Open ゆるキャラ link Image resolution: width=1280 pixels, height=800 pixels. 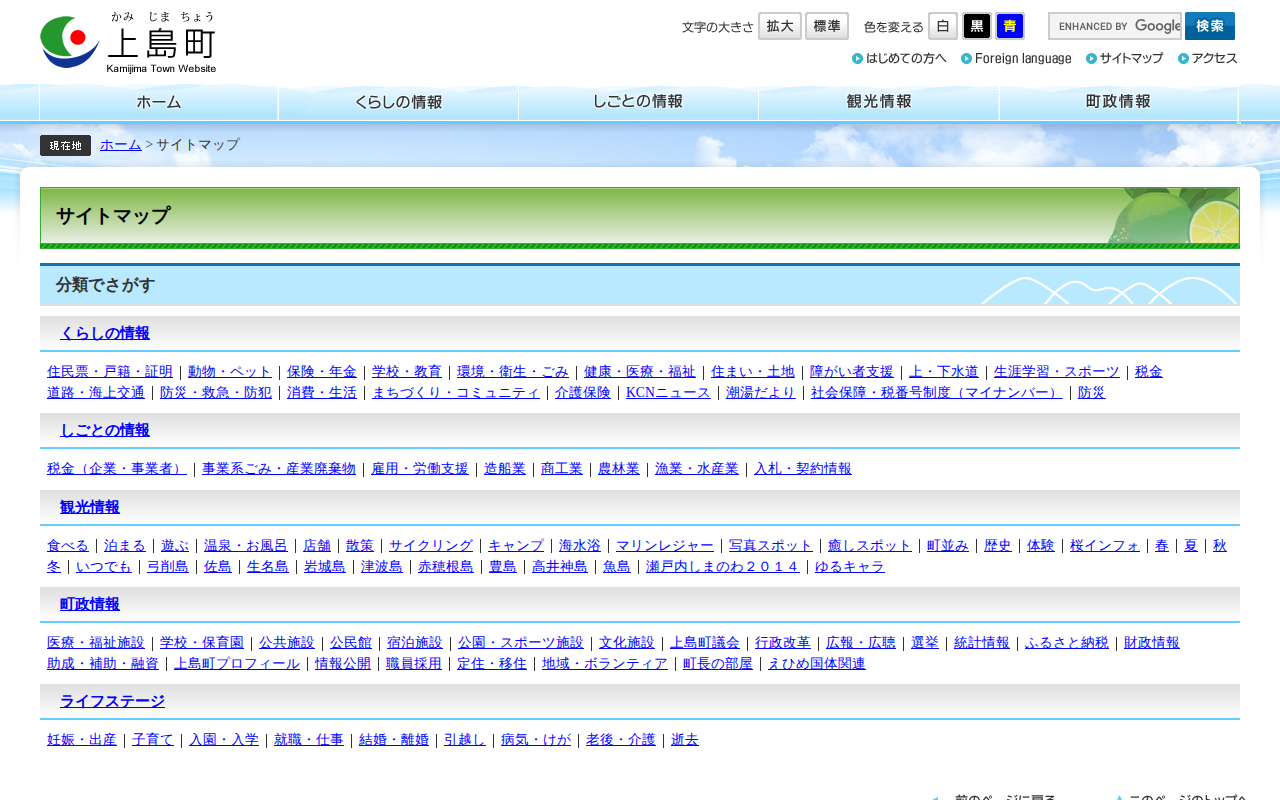[x=850, y=567]
